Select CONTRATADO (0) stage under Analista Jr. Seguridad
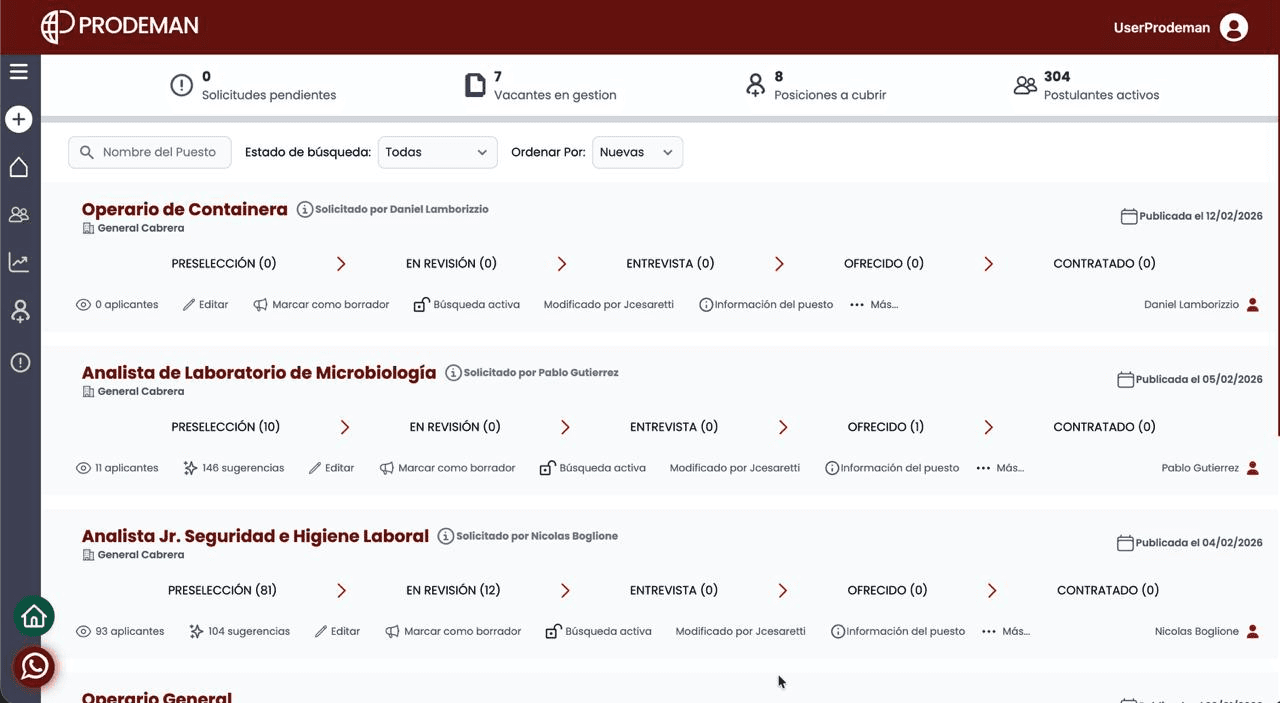1280x703 pixels. click(x=1108, y=590)
